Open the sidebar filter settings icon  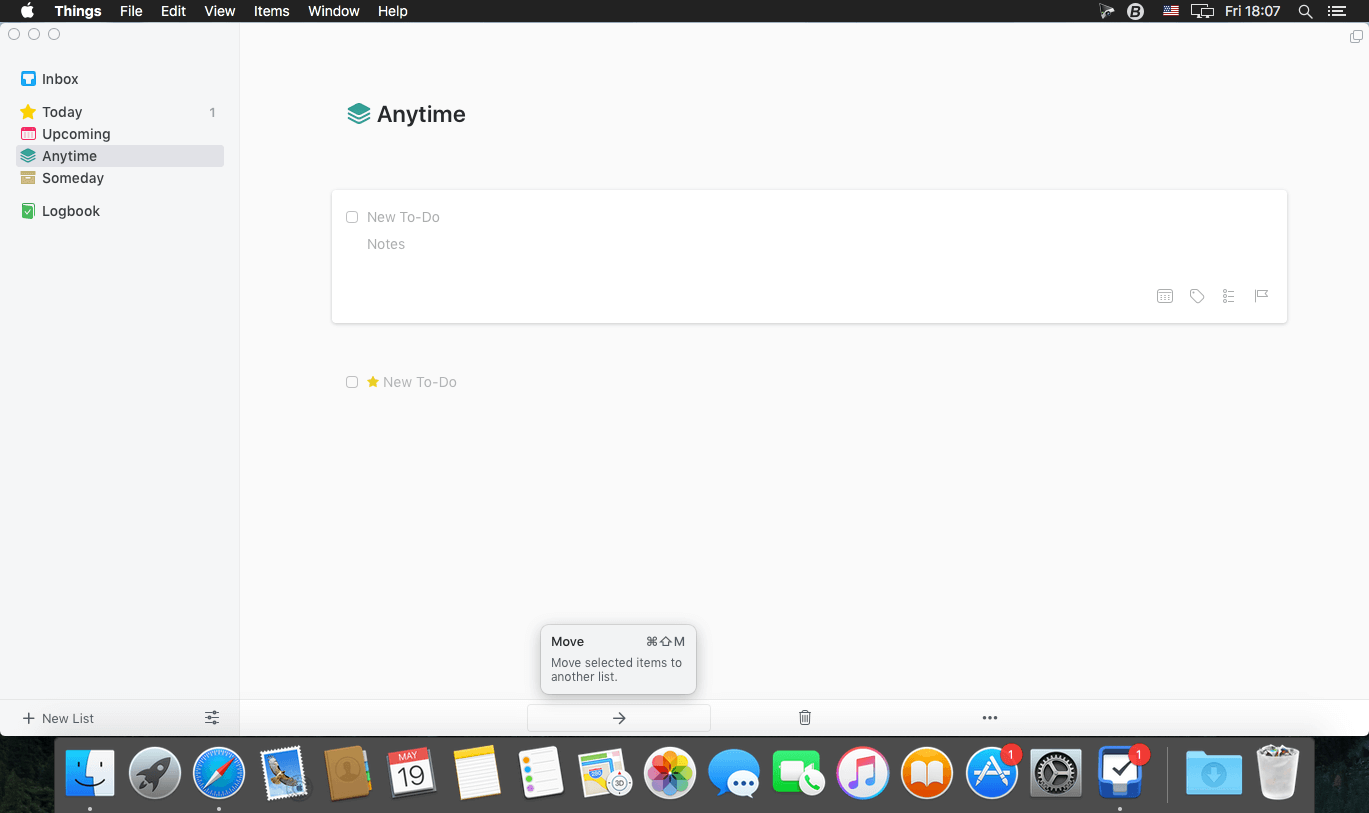click(x=212, y=718)
